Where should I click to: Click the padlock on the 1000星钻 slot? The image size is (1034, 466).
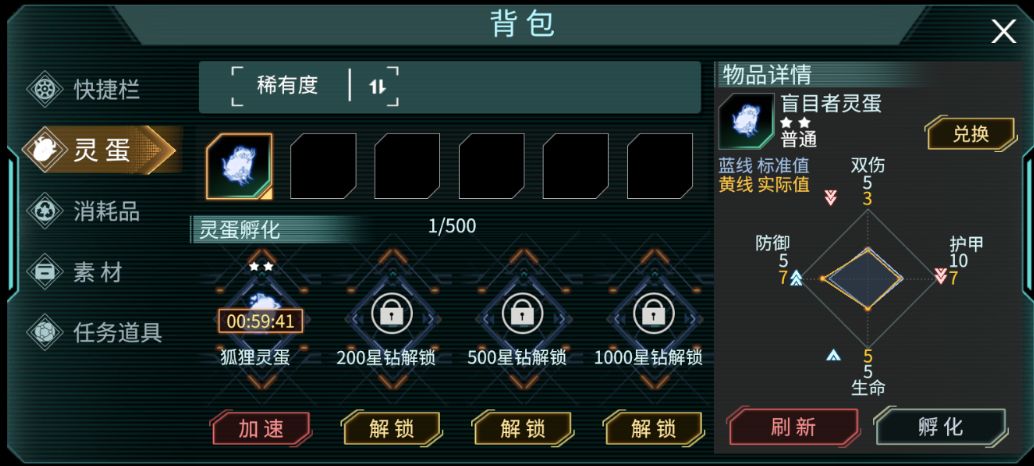653,314
